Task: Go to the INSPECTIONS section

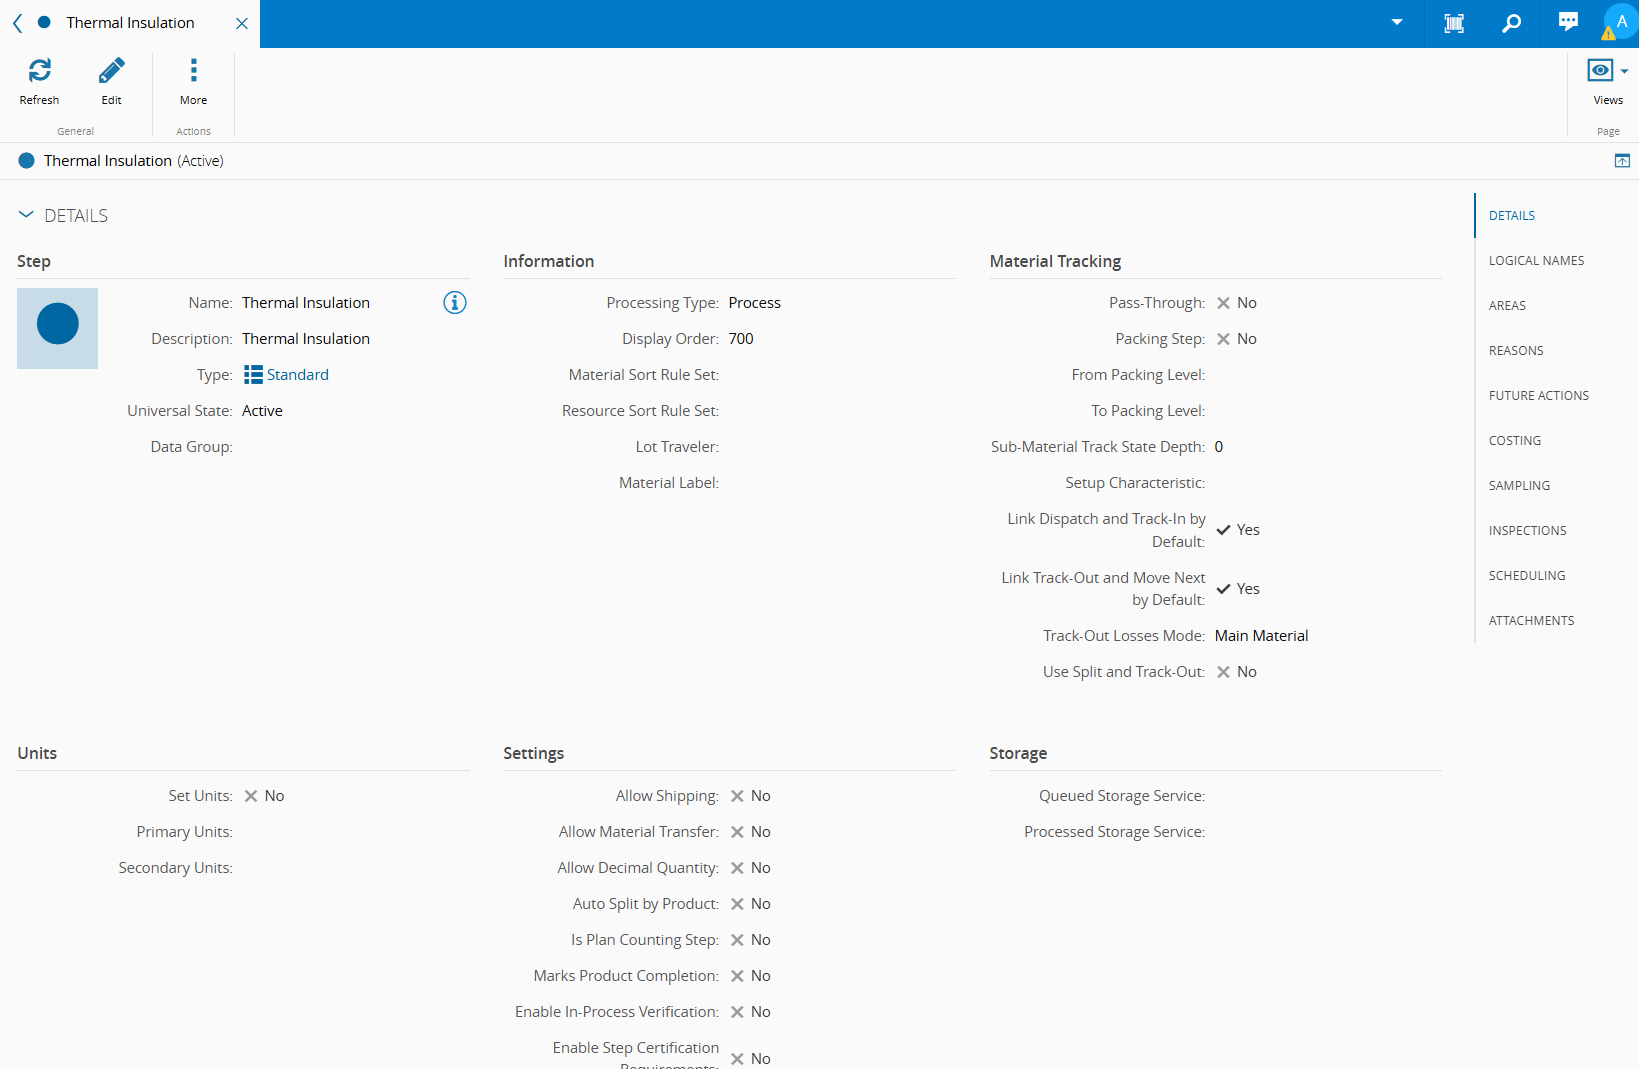Action: (1527, 531)
